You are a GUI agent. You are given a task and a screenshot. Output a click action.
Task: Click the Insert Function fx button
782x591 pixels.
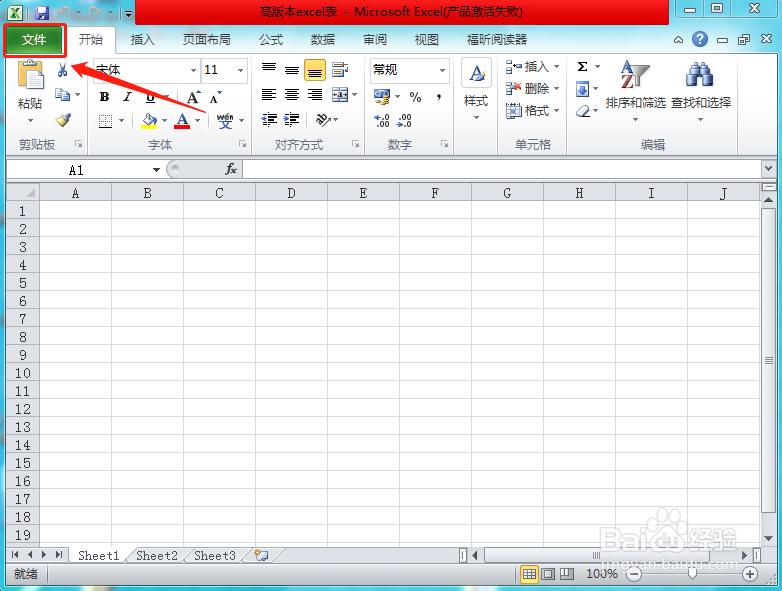point(231,170)
